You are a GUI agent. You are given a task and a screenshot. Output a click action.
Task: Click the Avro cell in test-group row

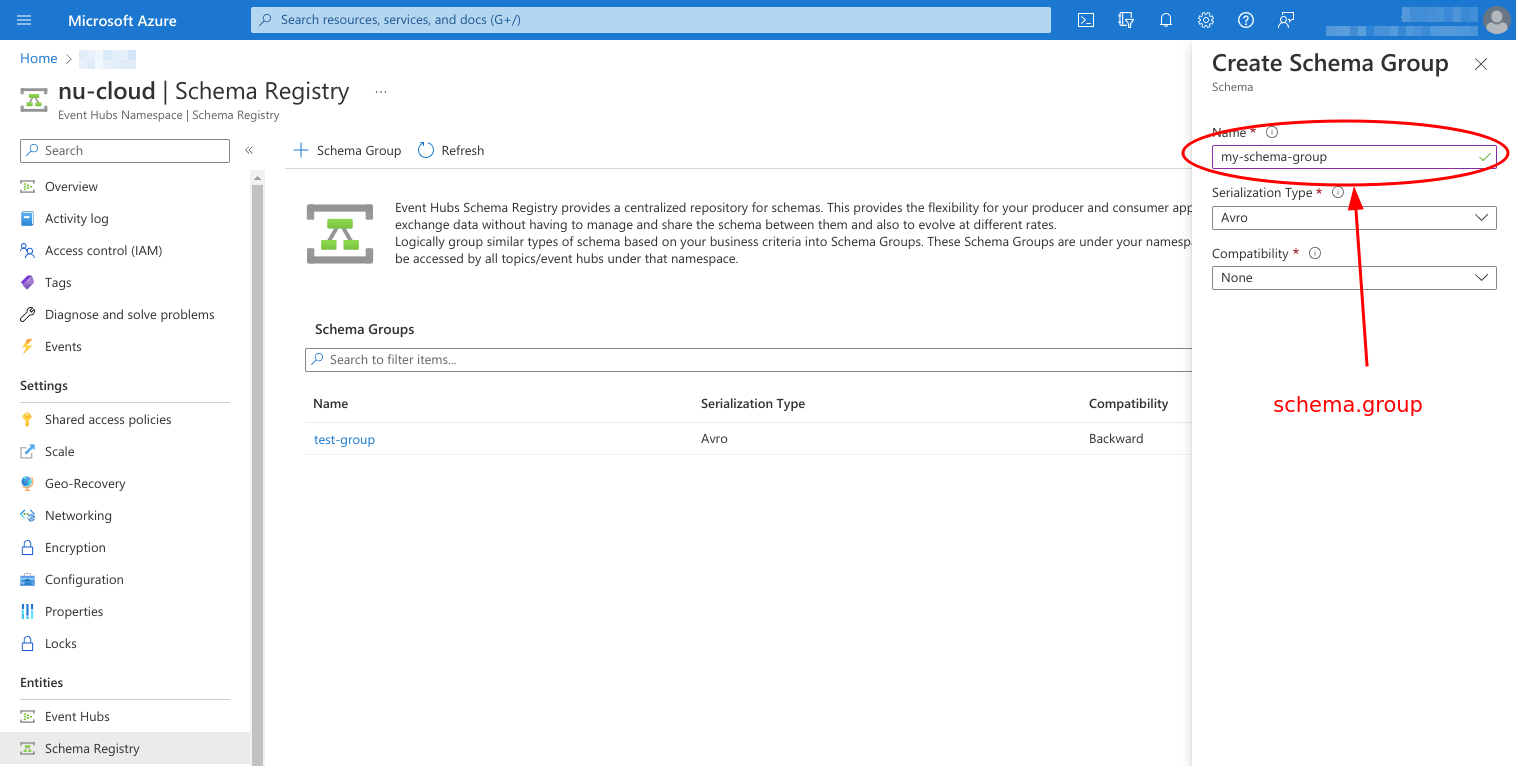click(714, 439)
